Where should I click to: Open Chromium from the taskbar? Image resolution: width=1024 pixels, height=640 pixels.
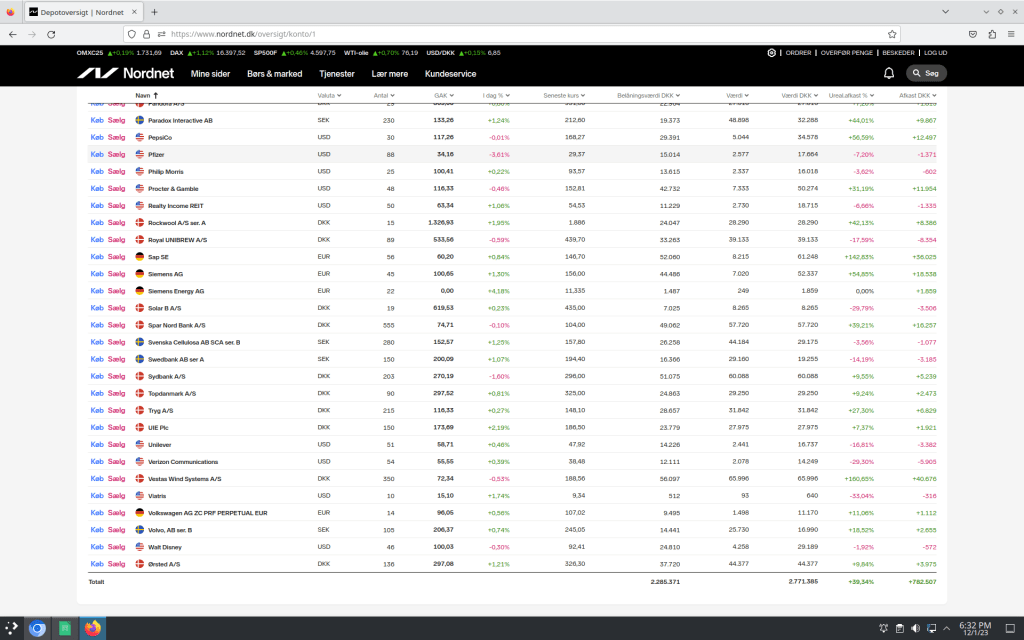tap(37, 628)
